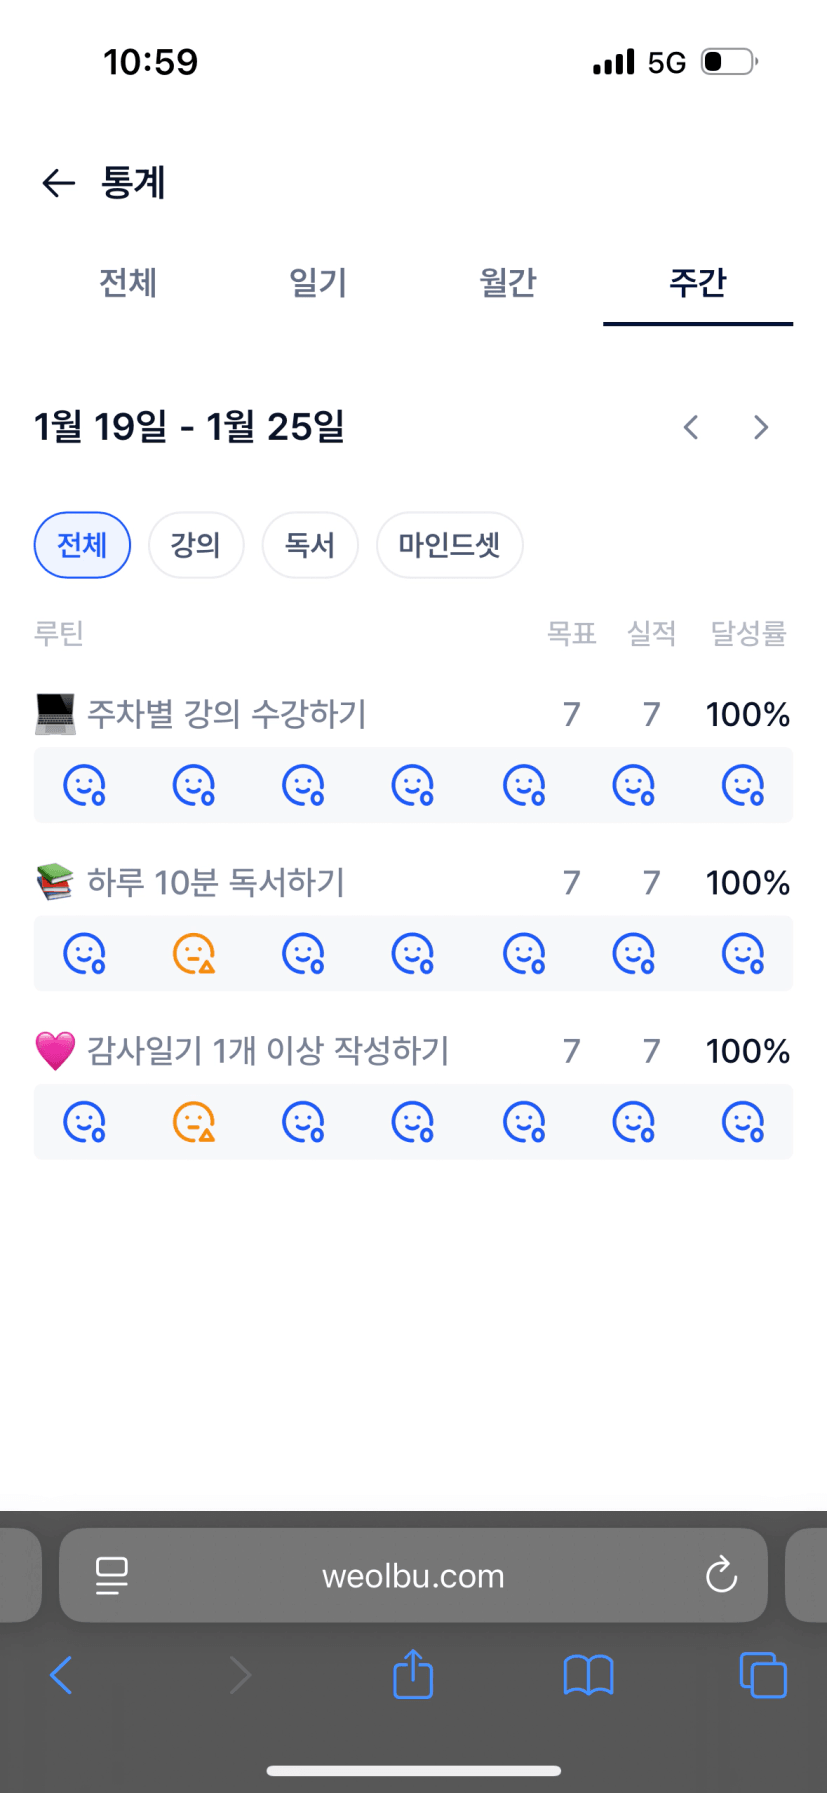Filter routines by 독서 chip
This screenshot has height=1793, width=827.
(310, 545)
